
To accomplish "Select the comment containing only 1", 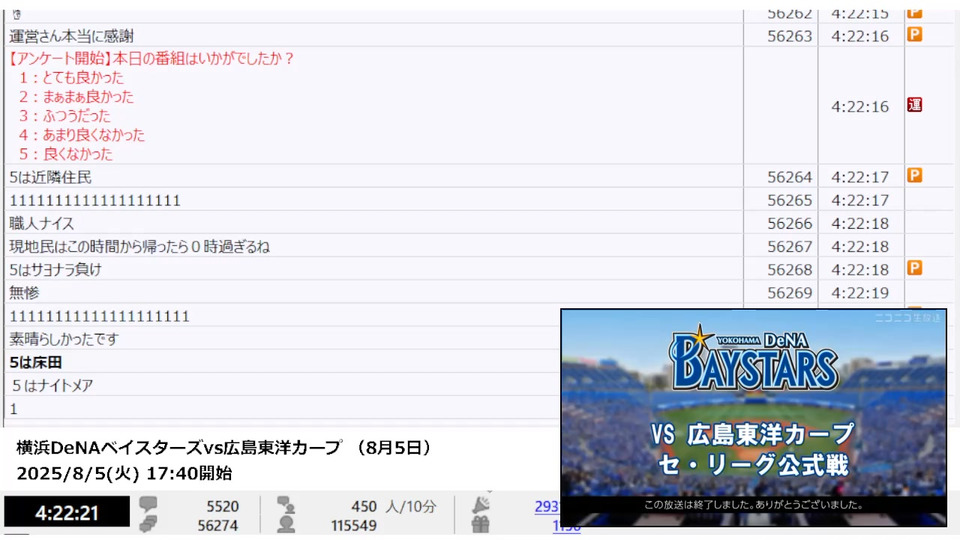I will click(13, 409).
